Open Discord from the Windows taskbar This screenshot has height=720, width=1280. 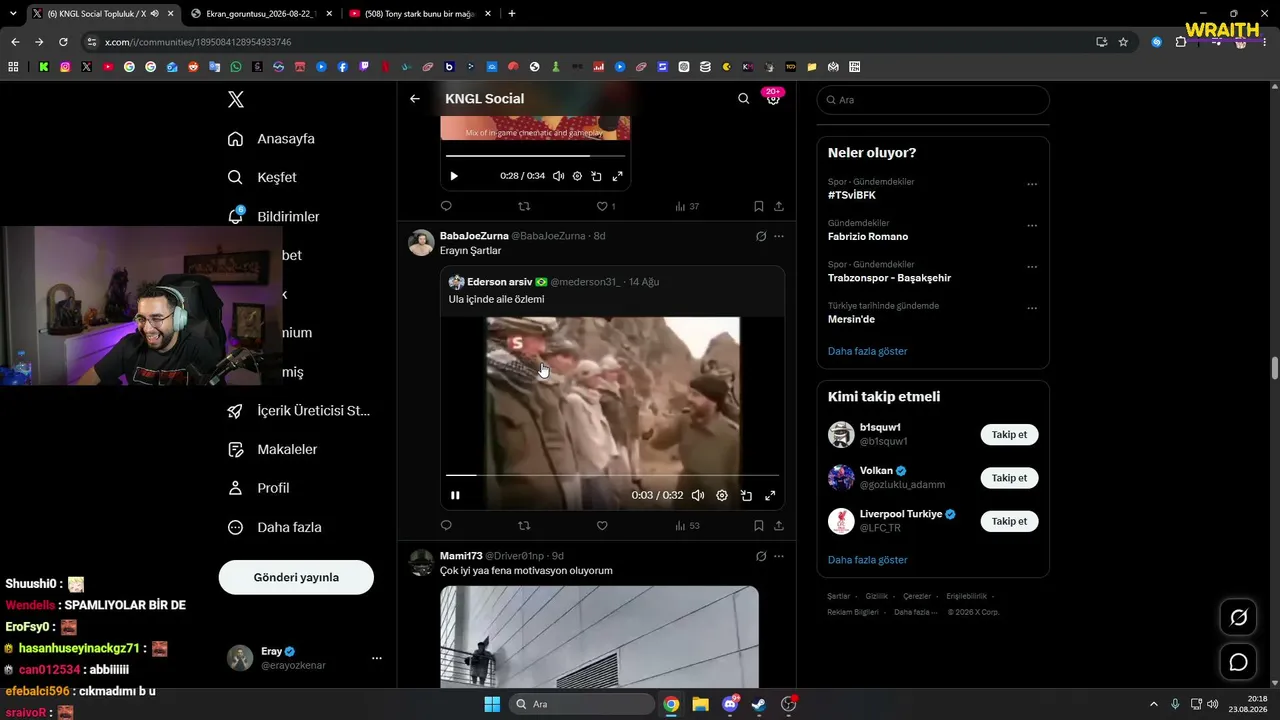[x=730, y=704]
